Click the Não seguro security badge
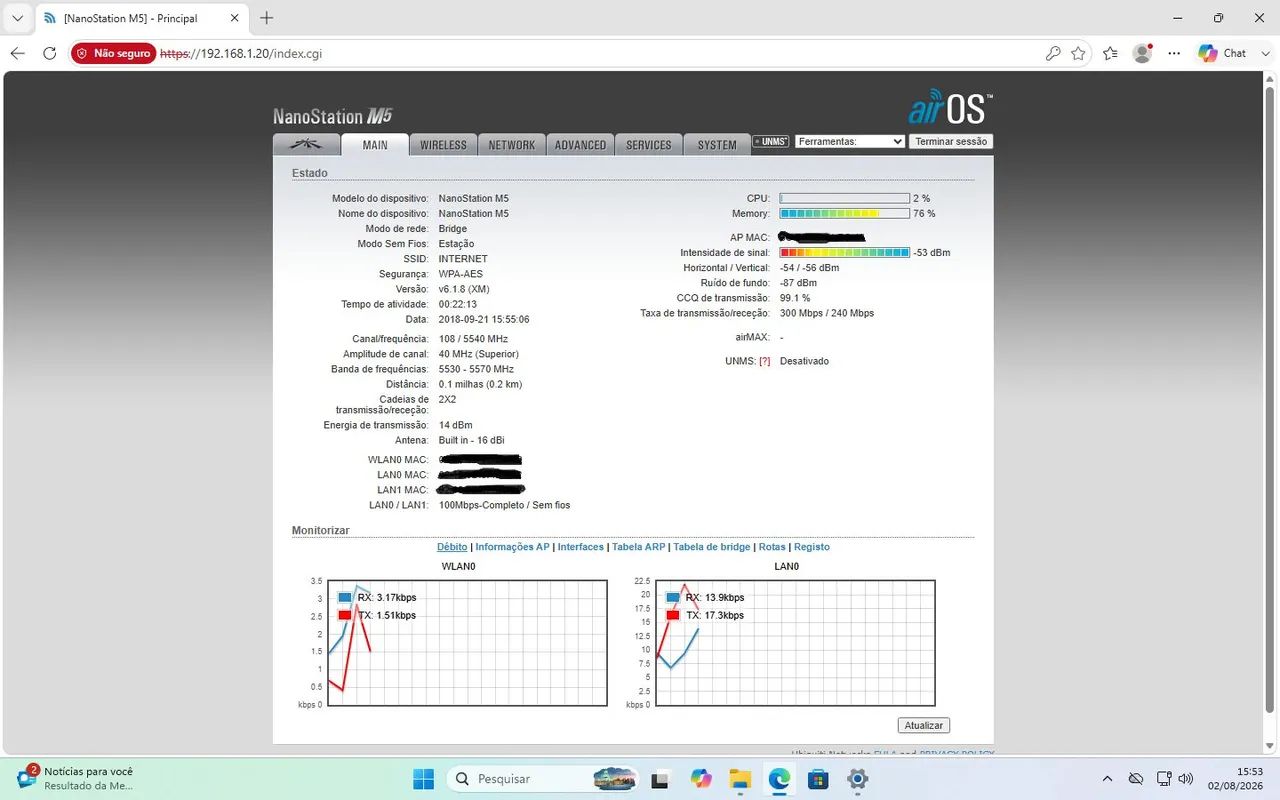Screen dimensions: 1280x800 coord(114,53)
